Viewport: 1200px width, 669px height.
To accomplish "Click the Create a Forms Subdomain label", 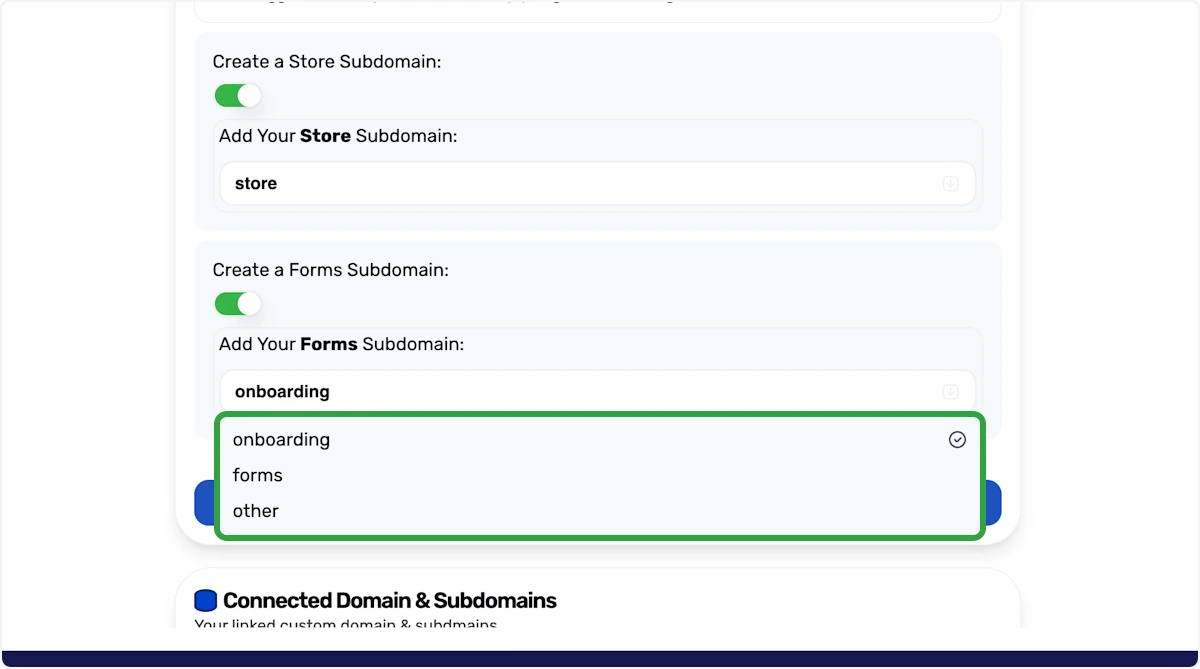I will click(331, 270).
